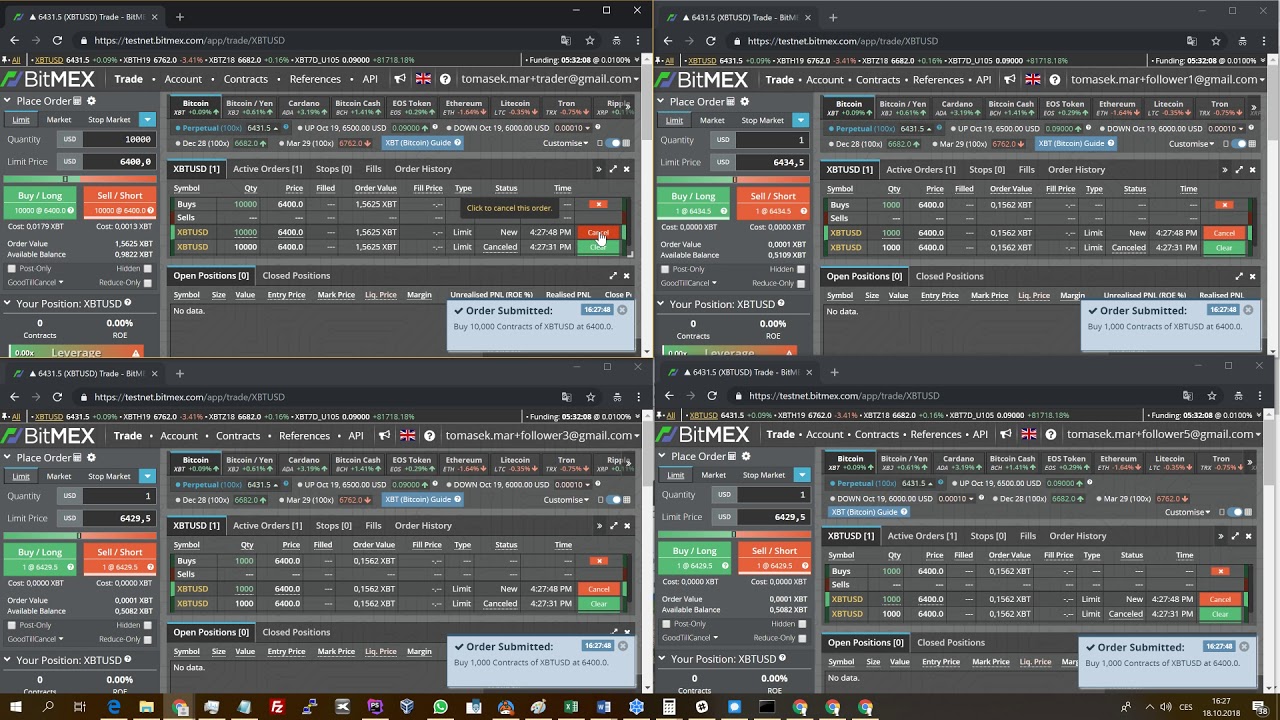Screen dimensions: 1280x720
Task: Toggle the Customise switch in follower3 window
Action: coord(613,499)
